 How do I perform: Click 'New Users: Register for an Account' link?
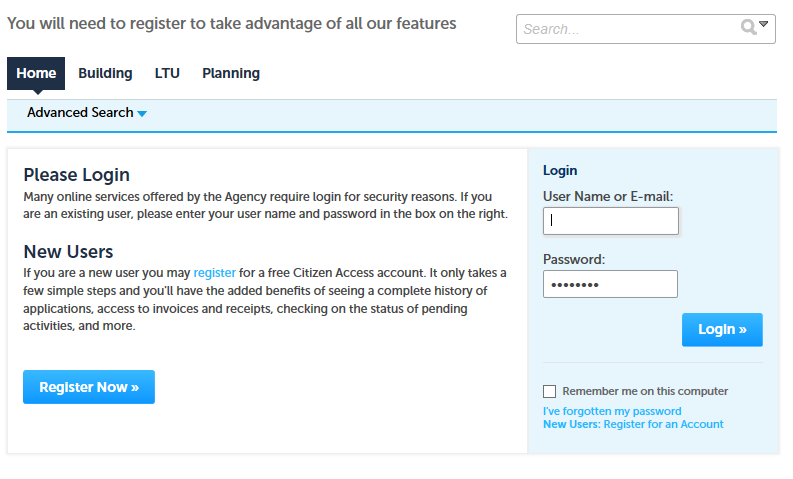click(x=633, y=424)
